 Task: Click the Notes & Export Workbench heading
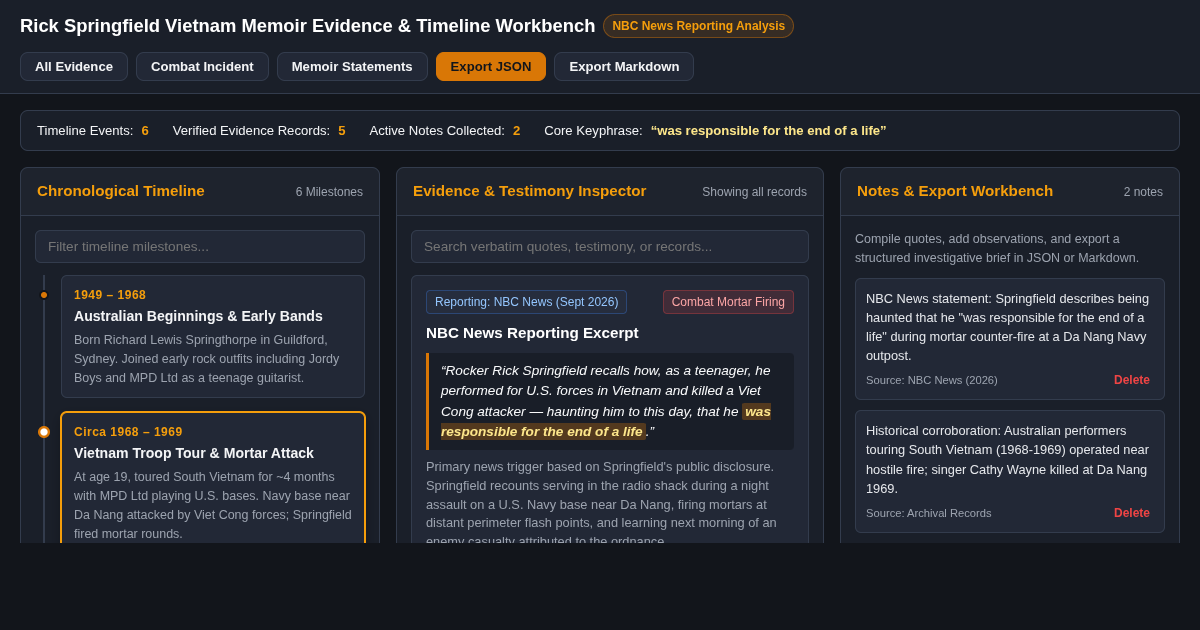coord(955,191)
